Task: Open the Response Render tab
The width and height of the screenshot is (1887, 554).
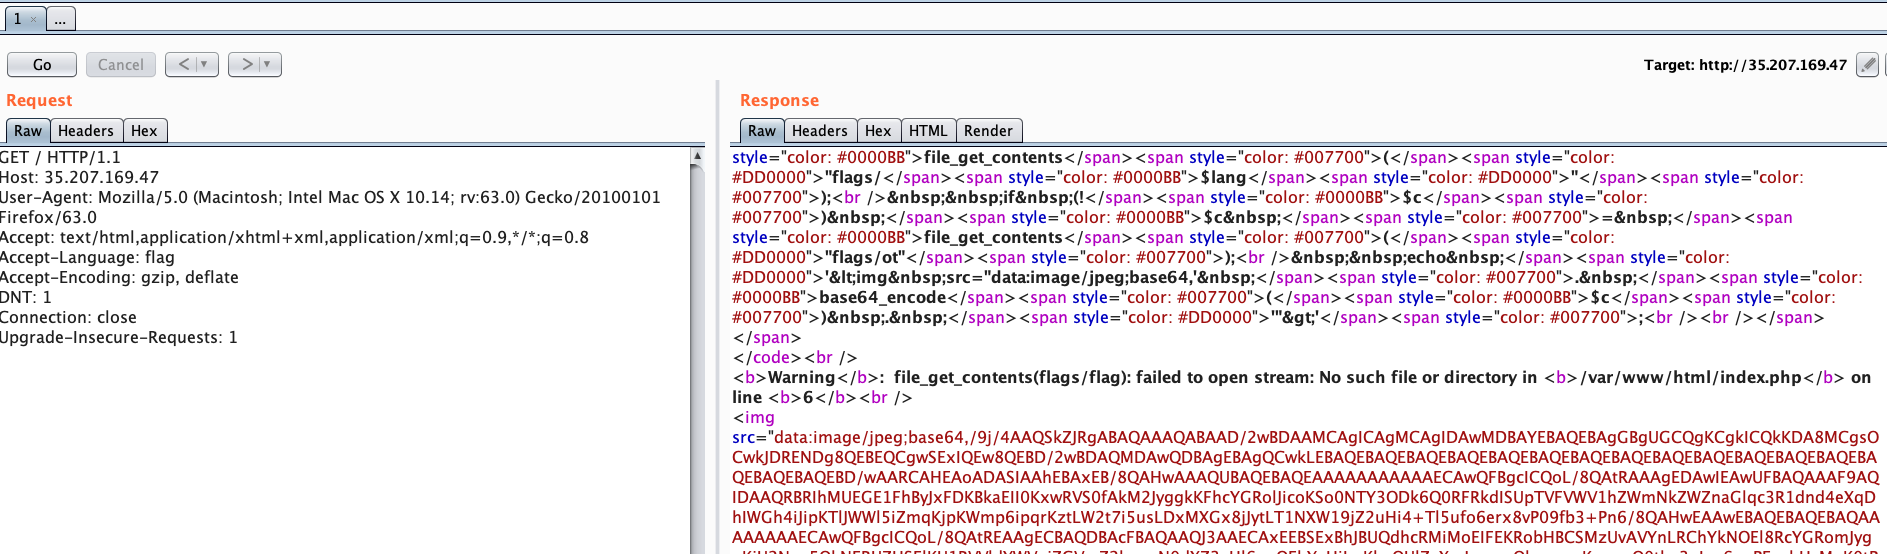Action: pos(988,131)
